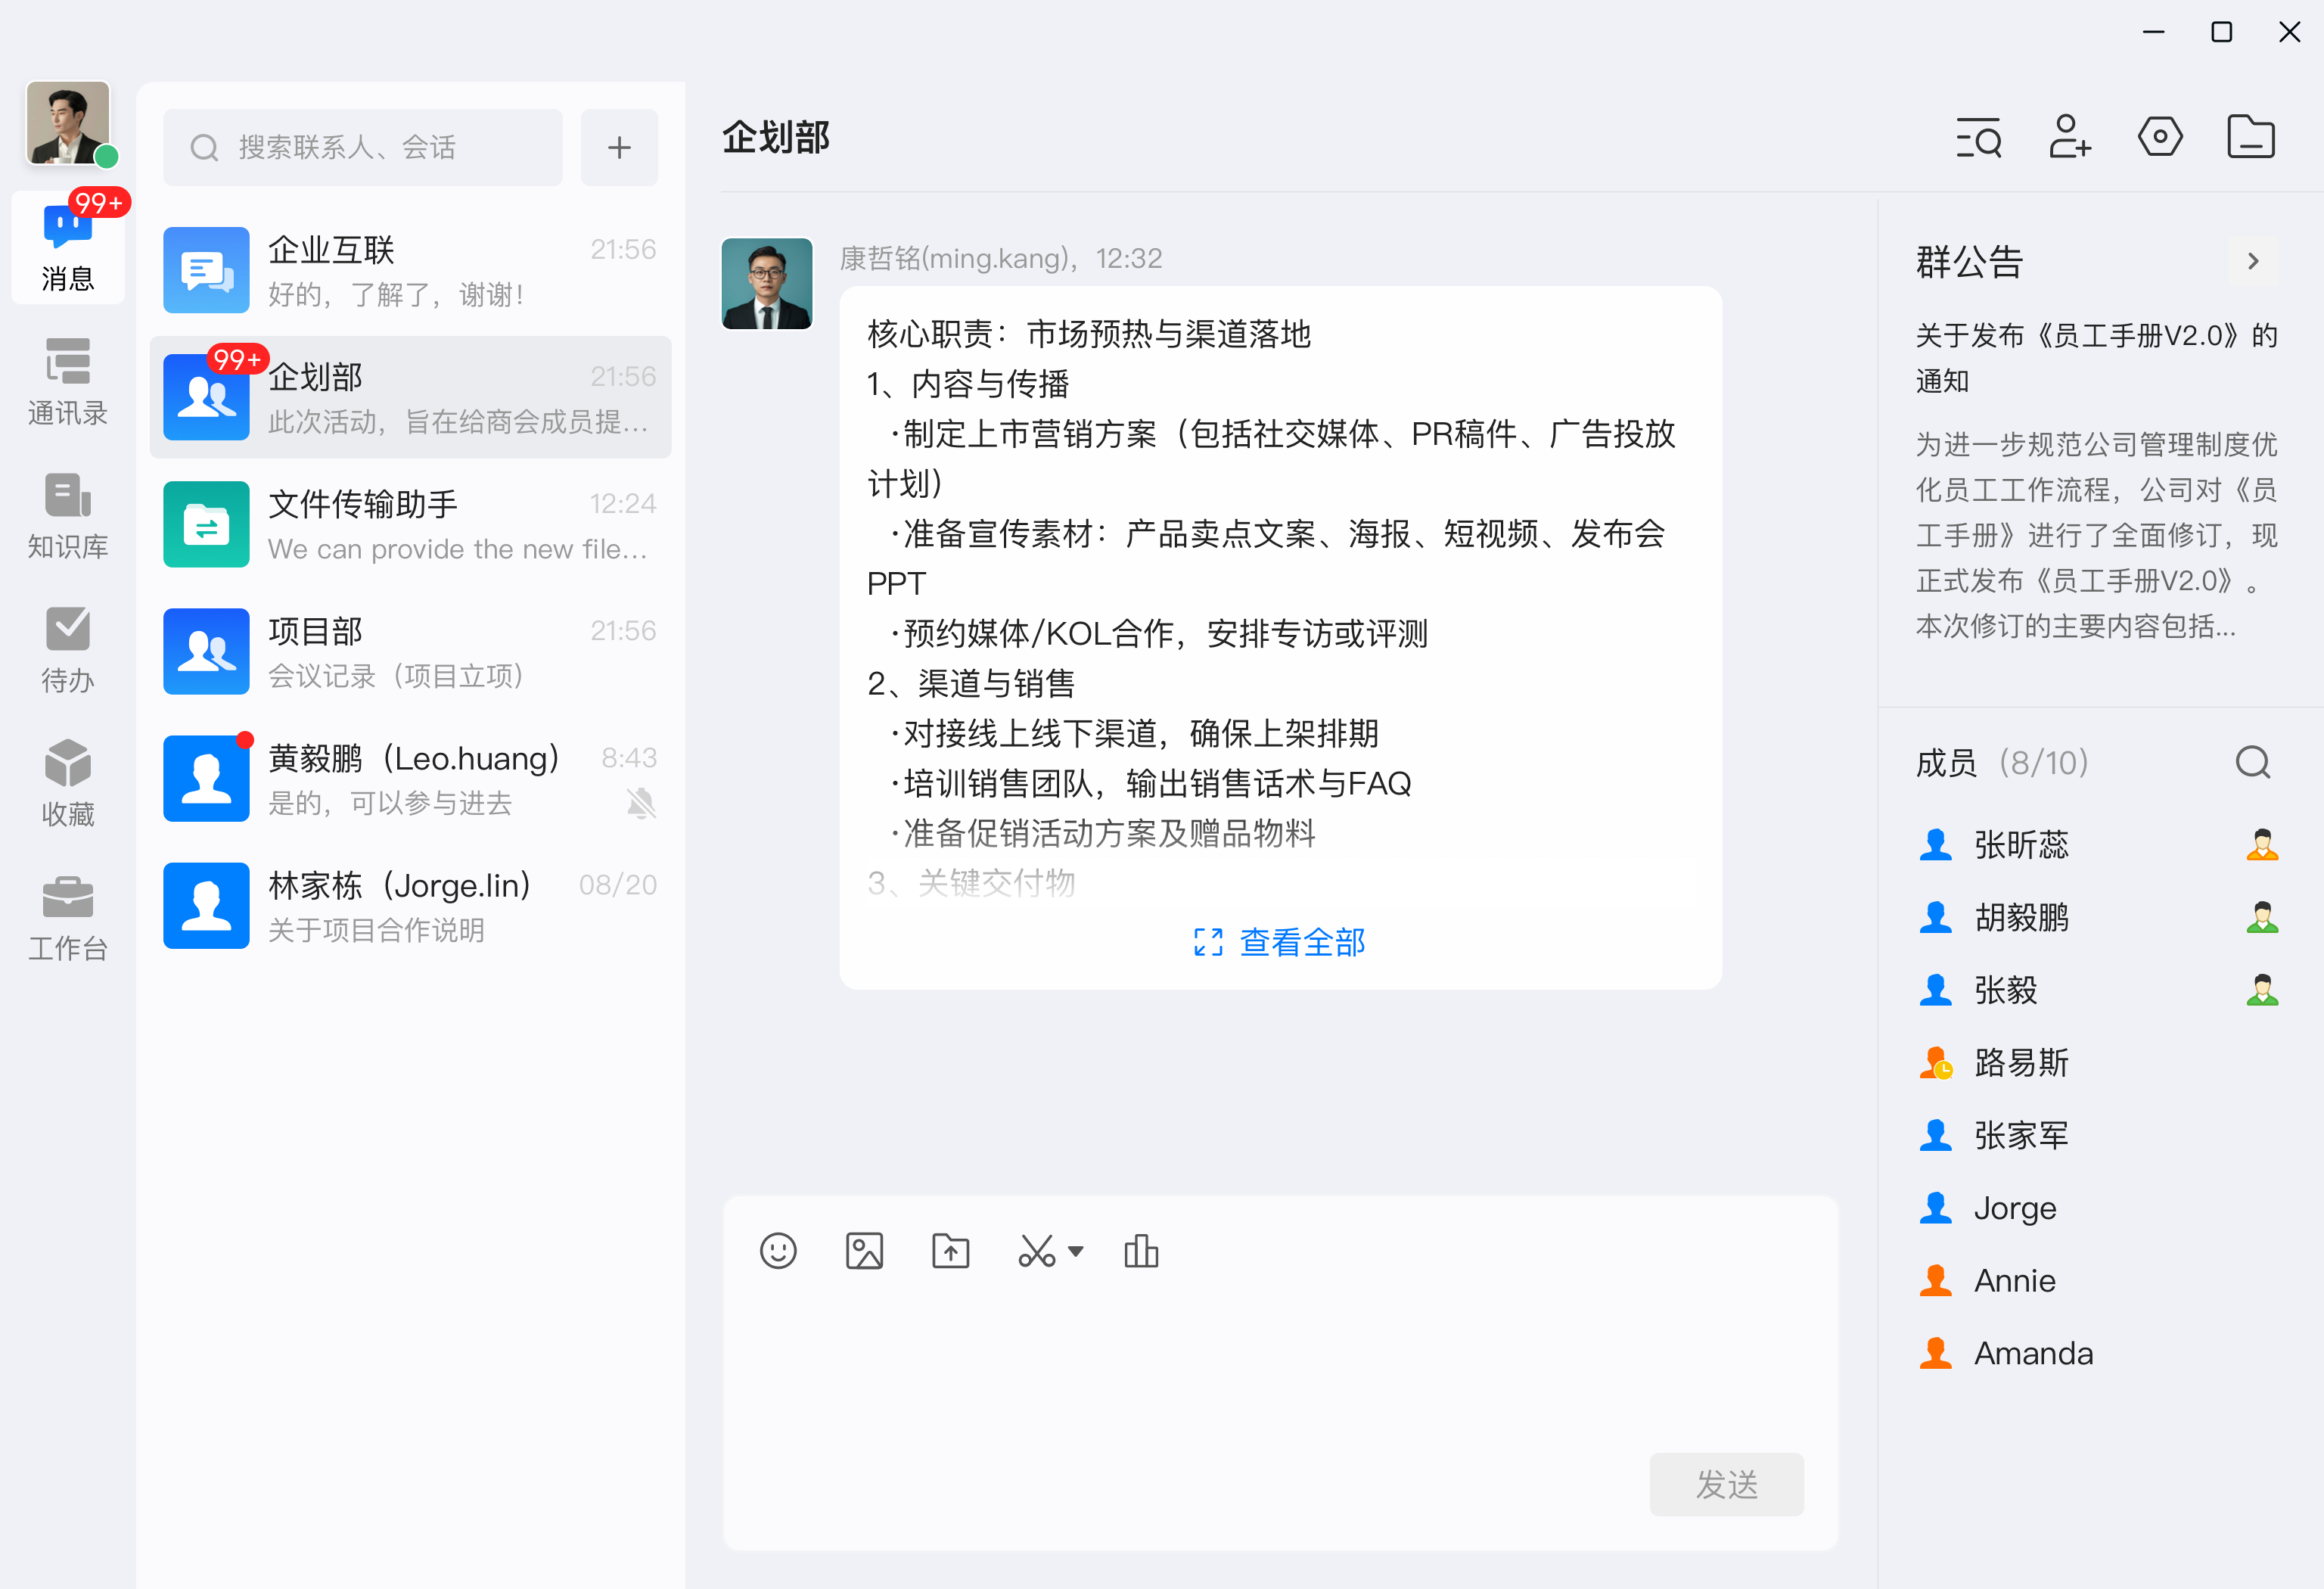This screenshot has width=2324, height=1589.
Task: Click muted bell icon on 黄毅鹏 chat
Action: pos(641,803)
